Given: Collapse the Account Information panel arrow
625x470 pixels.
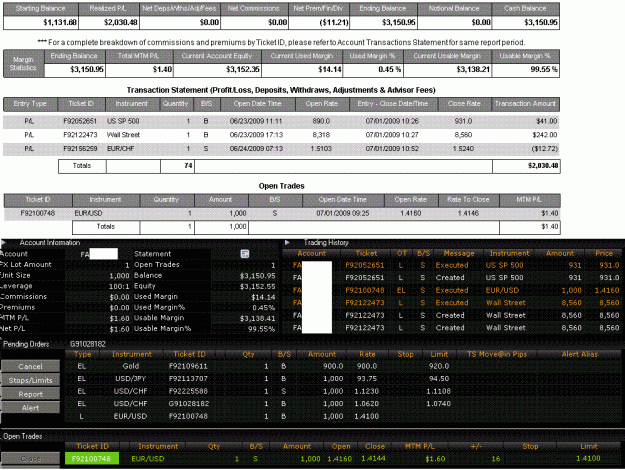Looking at the screenshot, I should (3, 242).
